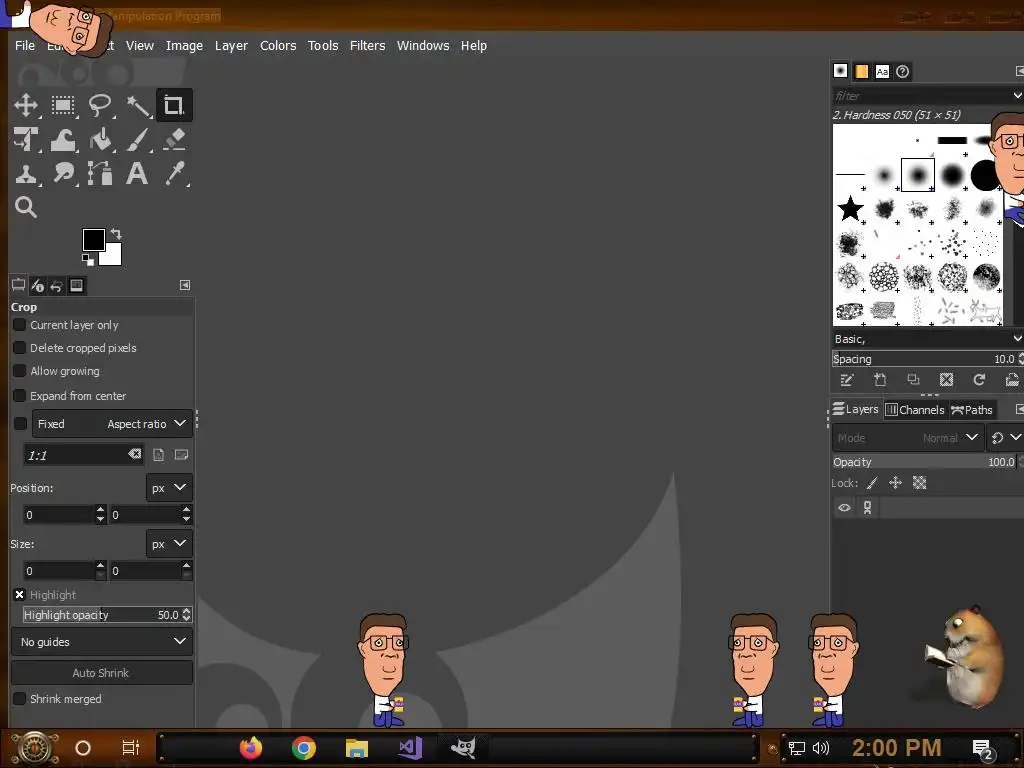Screen dimensions: 1024x768
Task: Select the Bucket Fill tool
Action: [100, 140]
